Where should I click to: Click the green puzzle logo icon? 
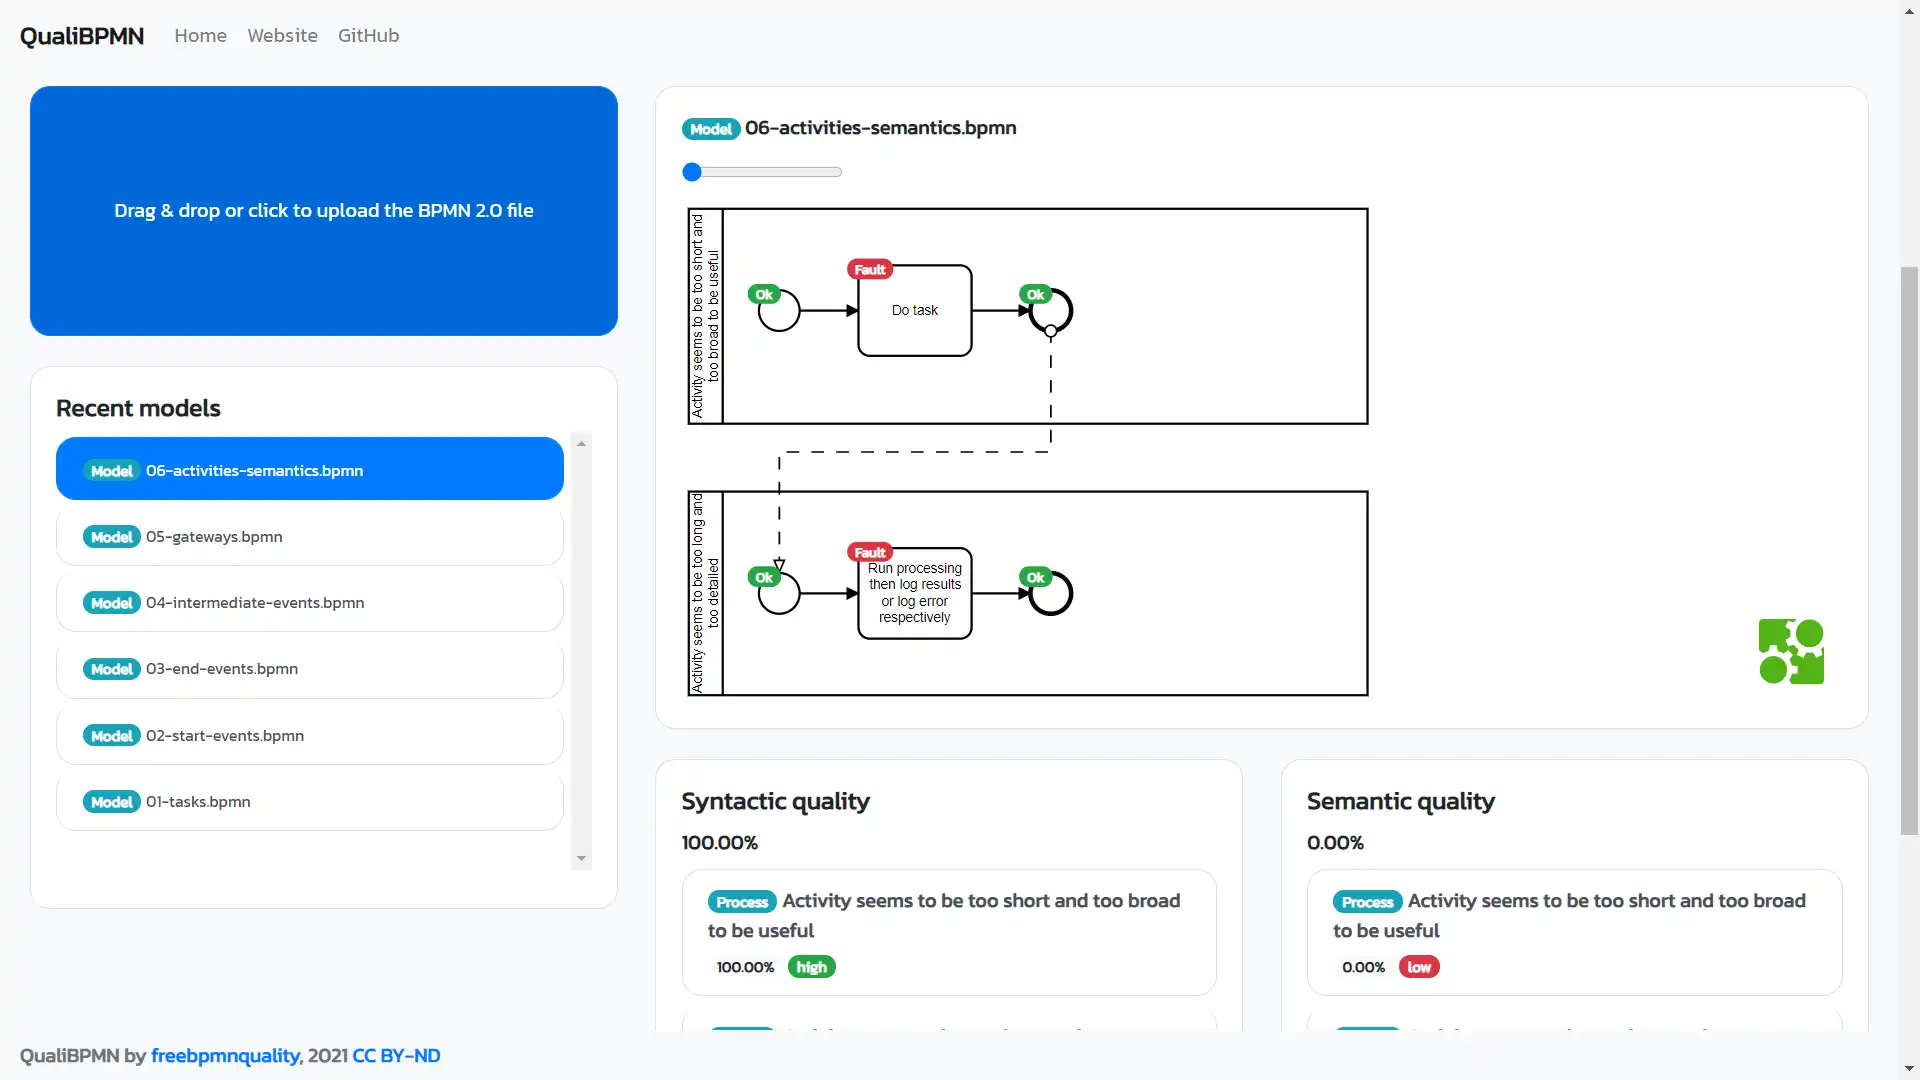pyautogui.click(x=1791, y=651)
